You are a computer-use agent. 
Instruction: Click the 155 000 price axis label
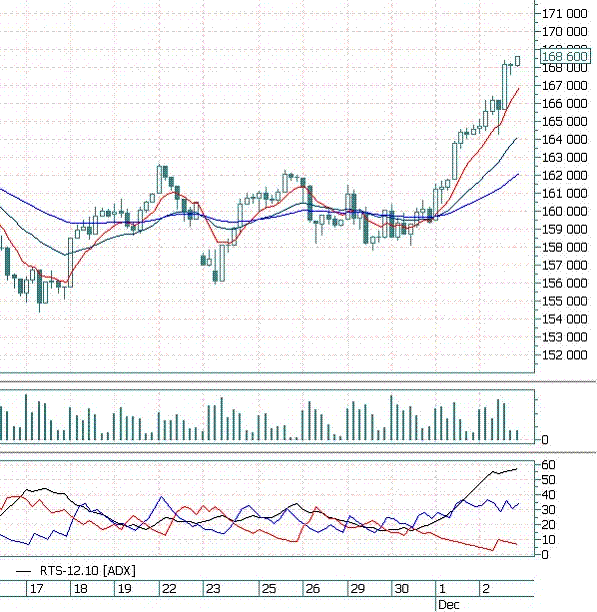(565, 301)
